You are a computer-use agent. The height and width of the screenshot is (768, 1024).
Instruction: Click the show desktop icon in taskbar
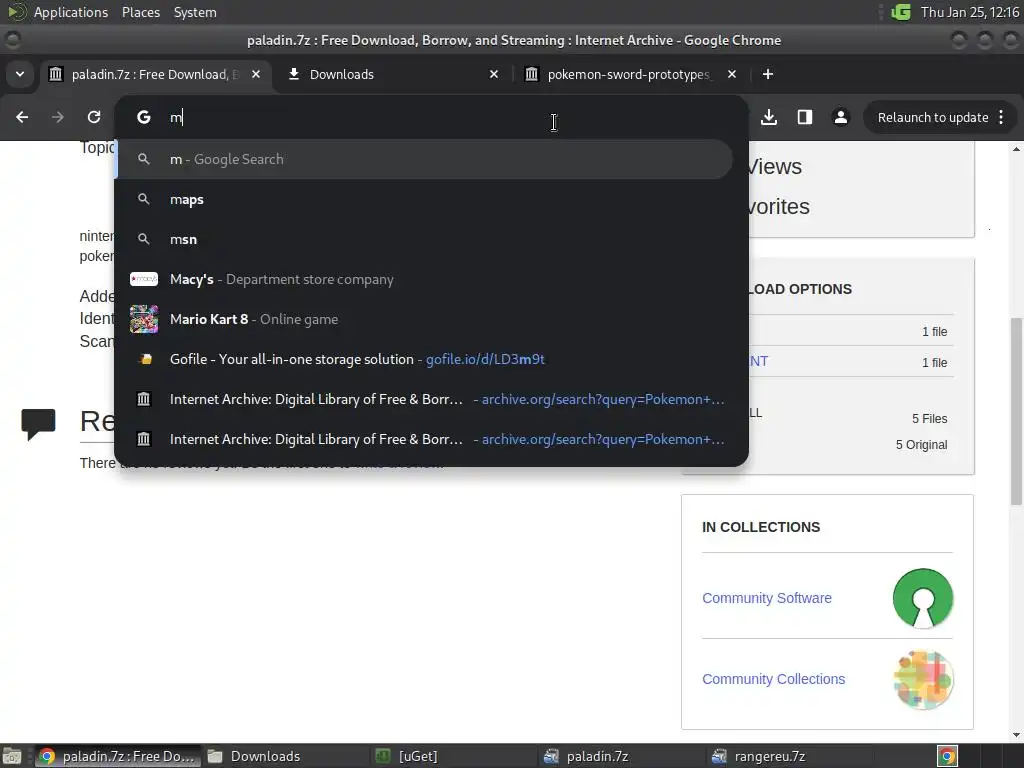click(12, 756)
